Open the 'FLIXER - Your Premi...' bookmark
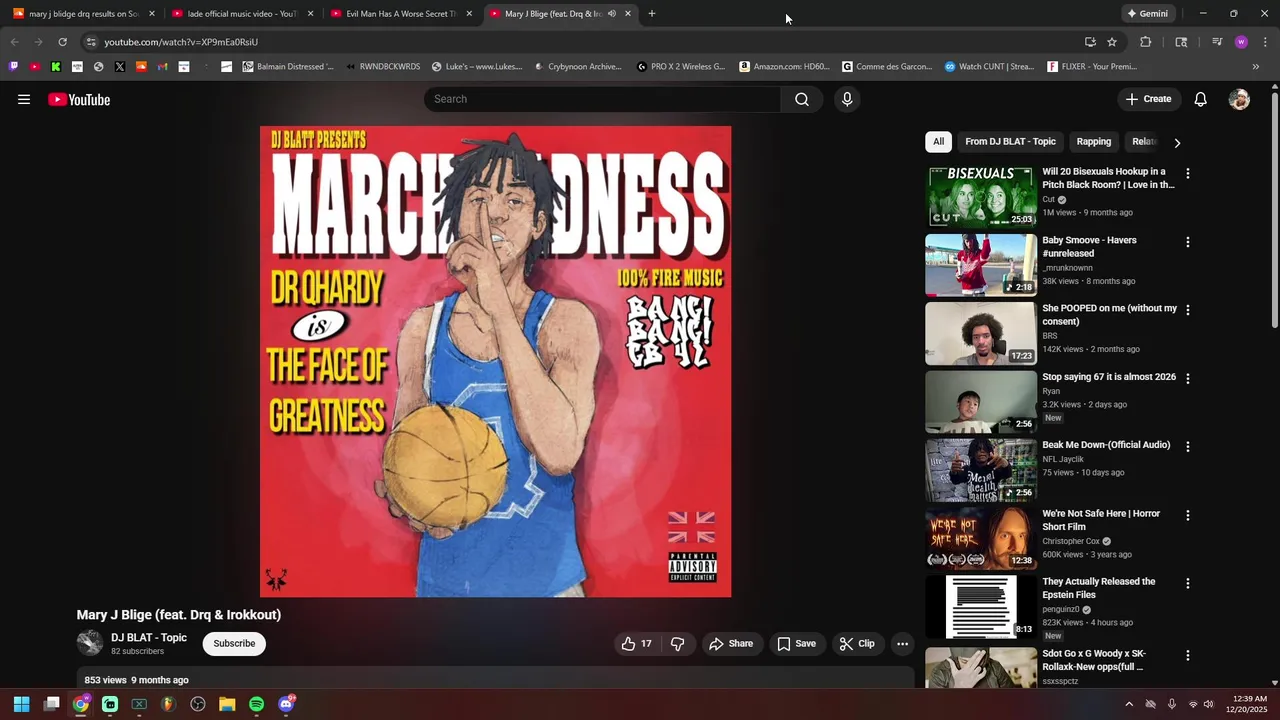 [x=1092, y=67]
